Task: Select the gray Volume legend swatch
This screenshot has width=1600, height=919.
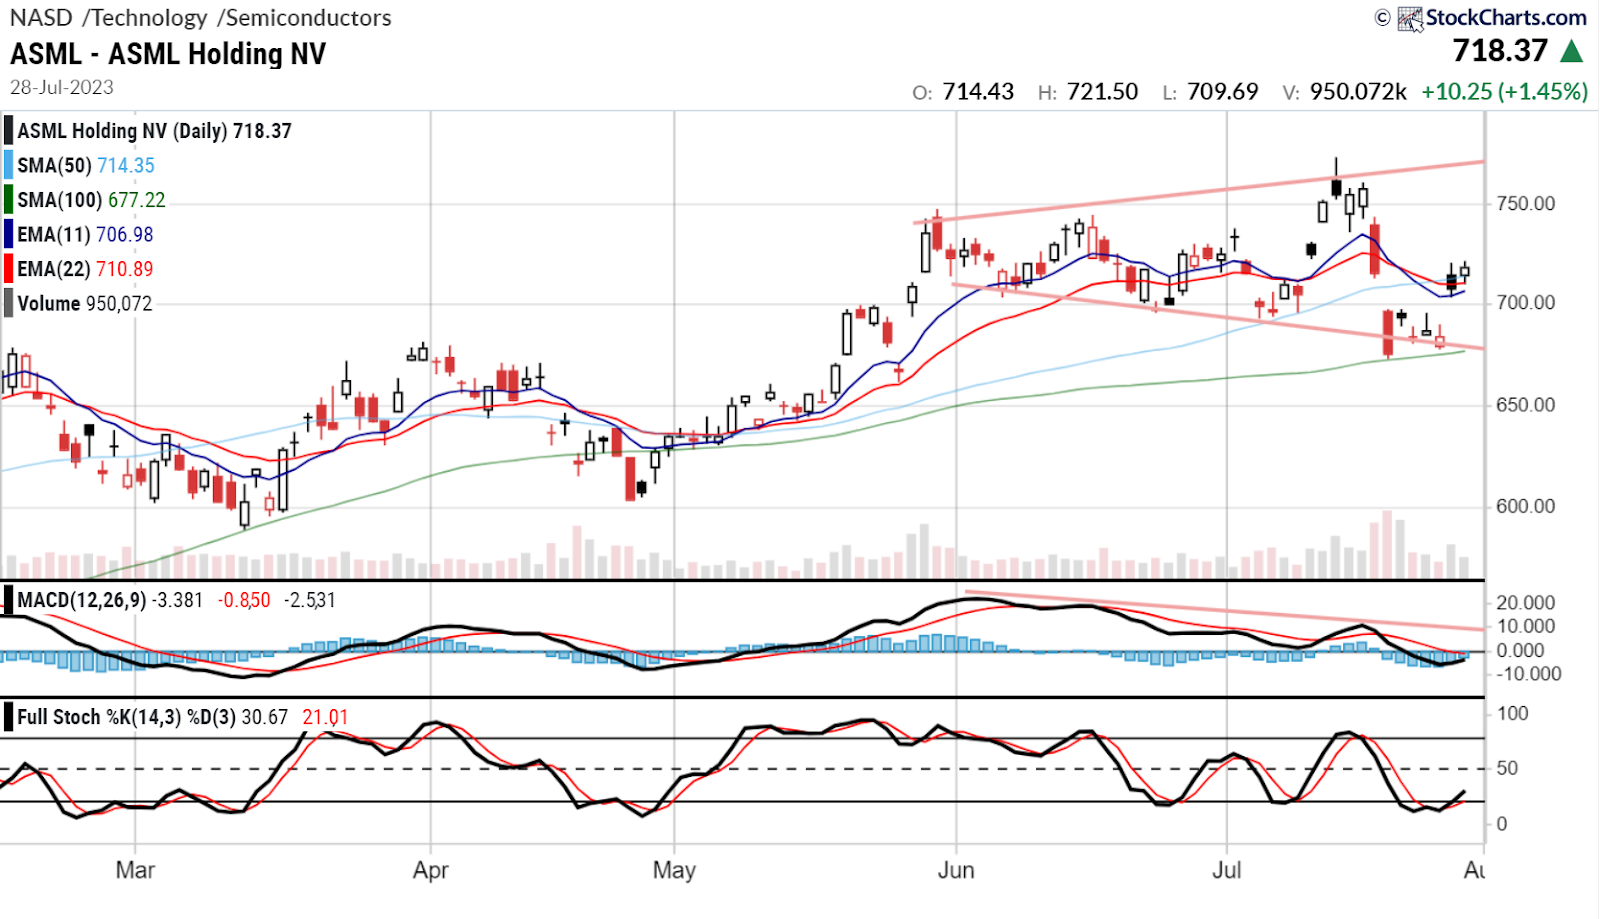Action: (9, 304)
